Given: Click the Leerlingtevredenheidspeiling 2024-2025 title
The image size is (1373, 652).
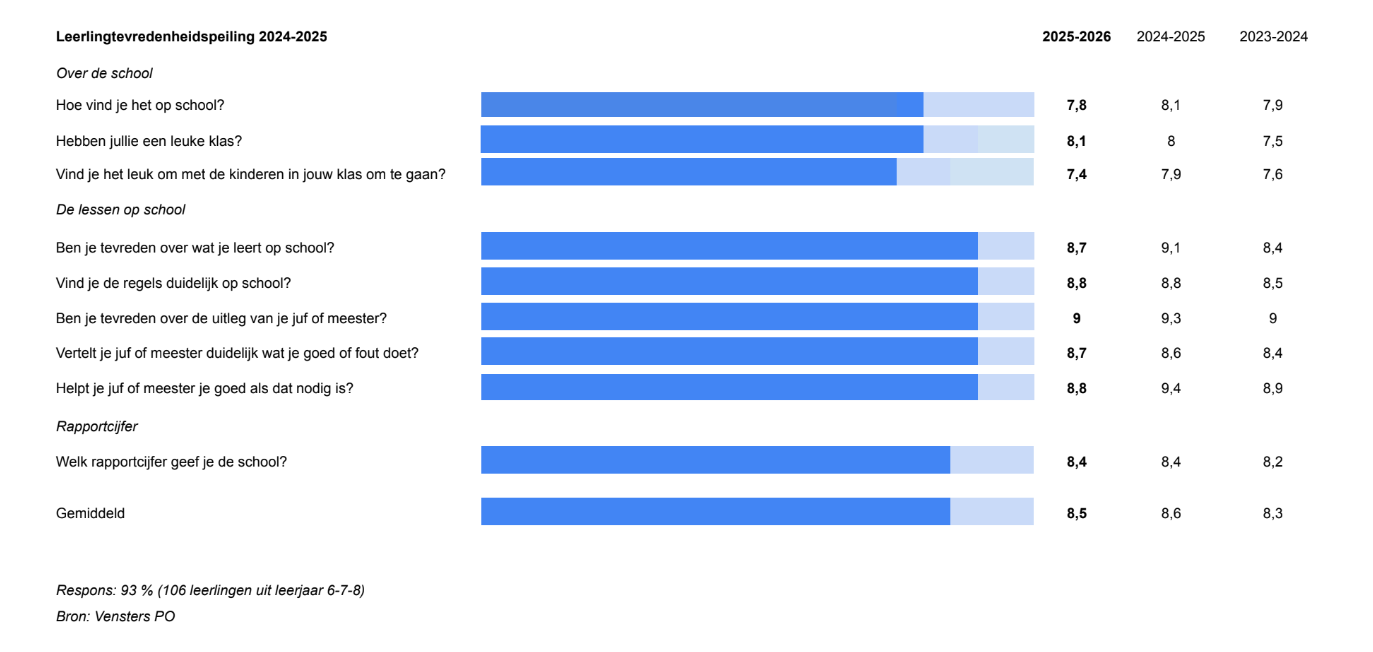Looking at the screenshot, I should 191,37.
